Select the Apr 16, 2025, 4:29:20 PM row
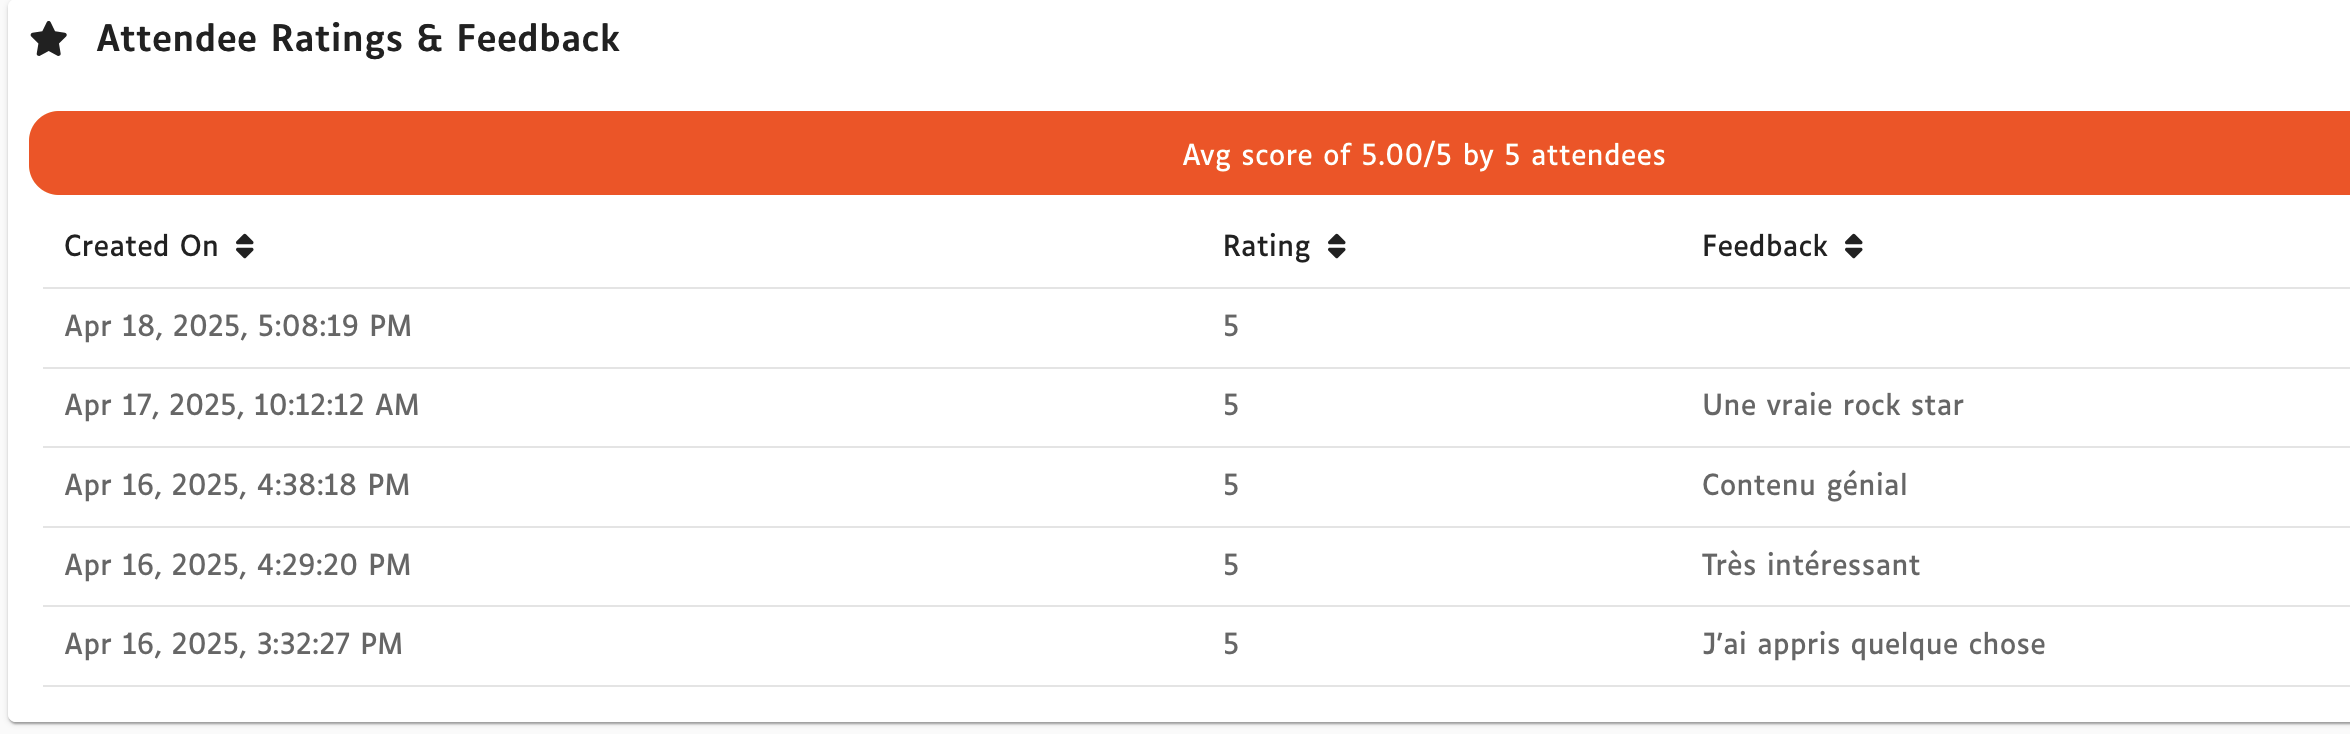Image resolution: width=2350 pixels, height=734 pixels. click(x=238, y=565)
